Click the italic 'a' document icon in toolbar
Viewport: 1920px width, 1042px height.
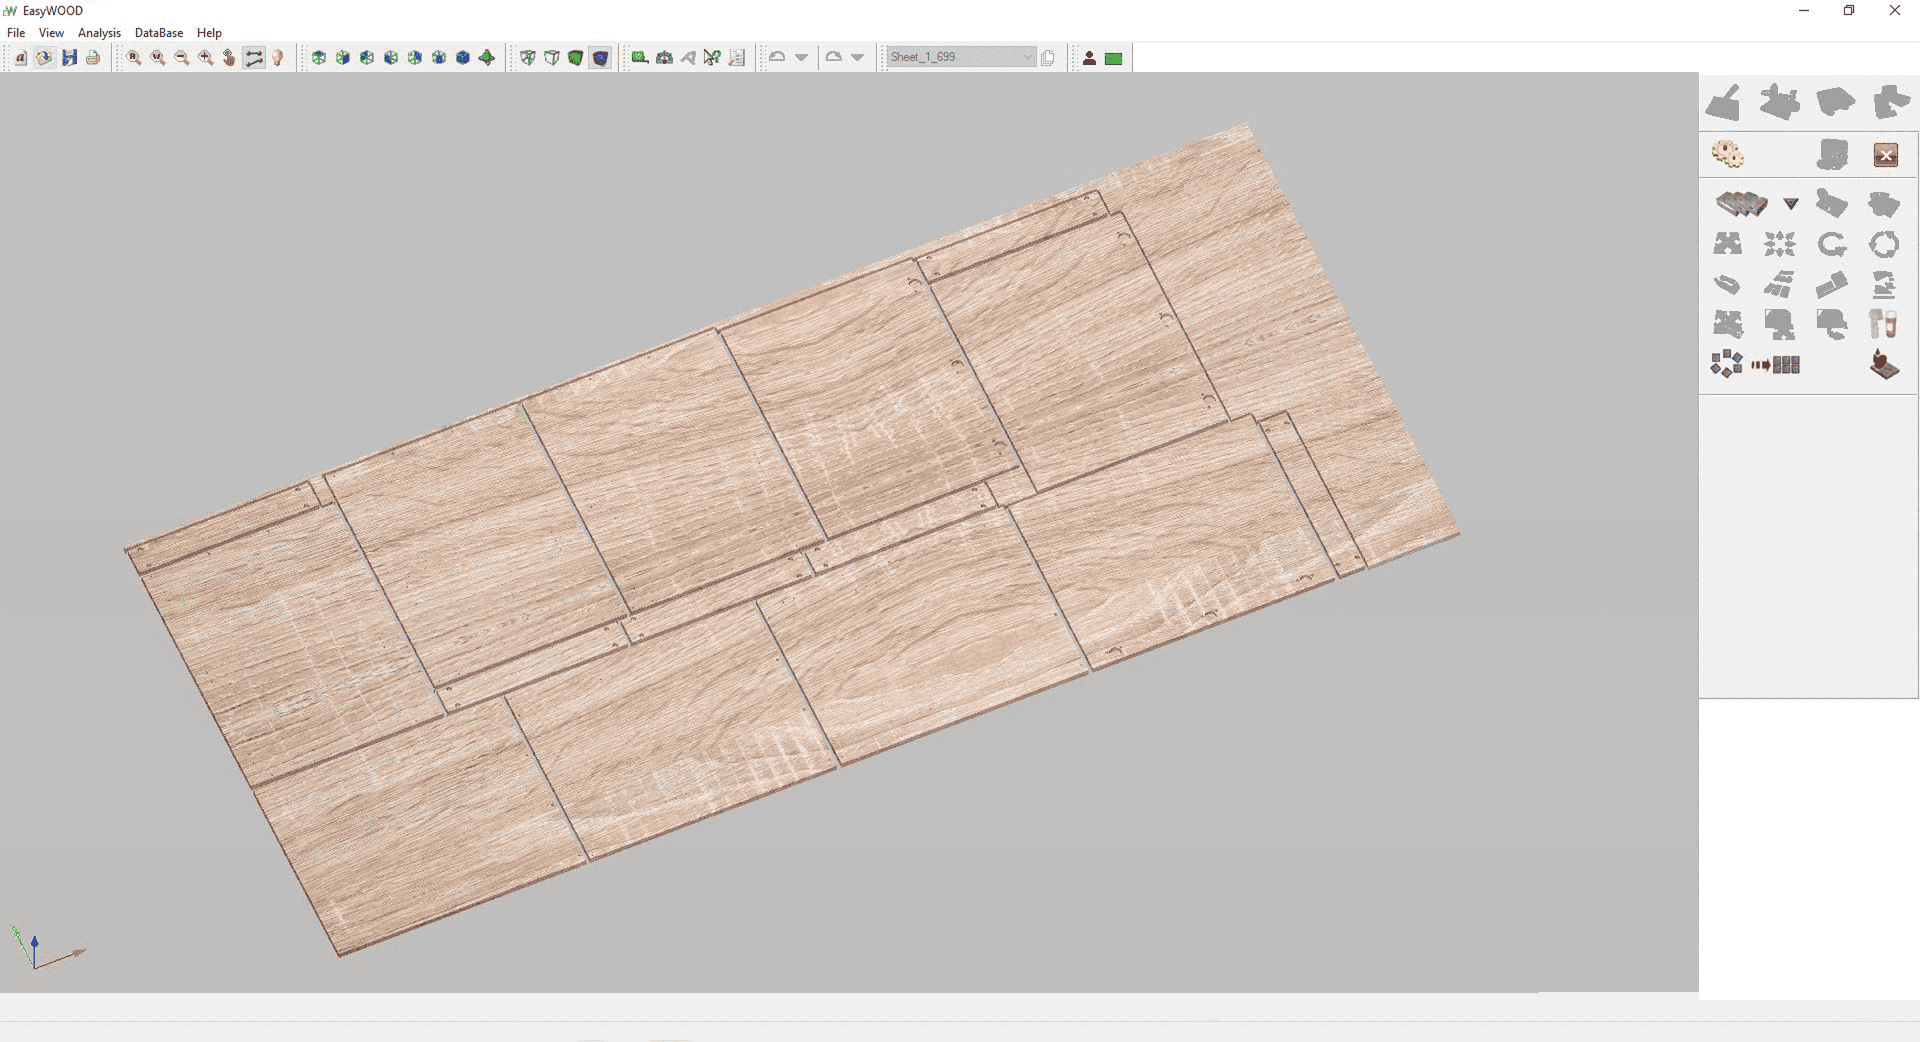point(20,58)
